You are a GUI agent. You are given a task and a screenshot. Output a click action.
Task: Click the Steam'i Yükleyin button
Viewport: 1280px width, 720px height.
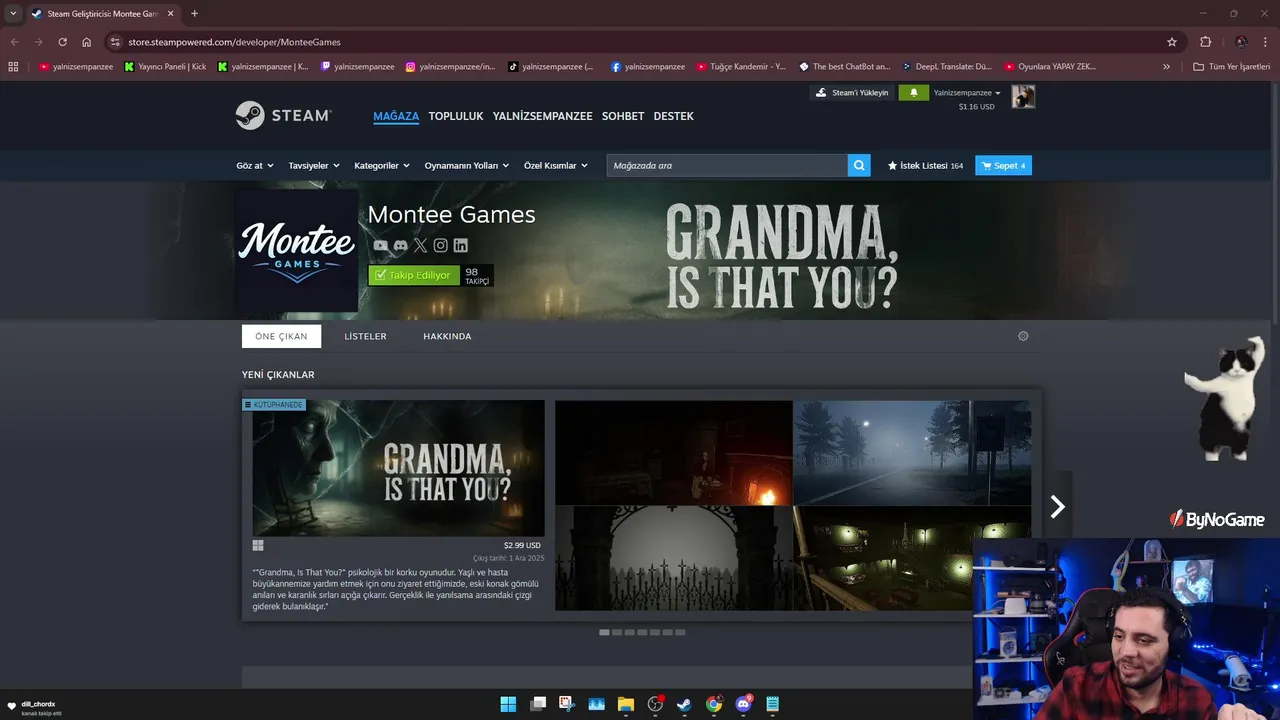852,92
